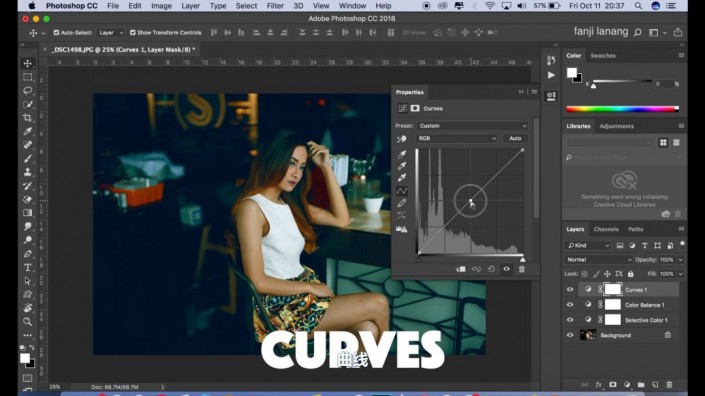Select the Pen tool
Image resolution: width=705 pixels, height=396 pixels.
[x=28, y=254]
